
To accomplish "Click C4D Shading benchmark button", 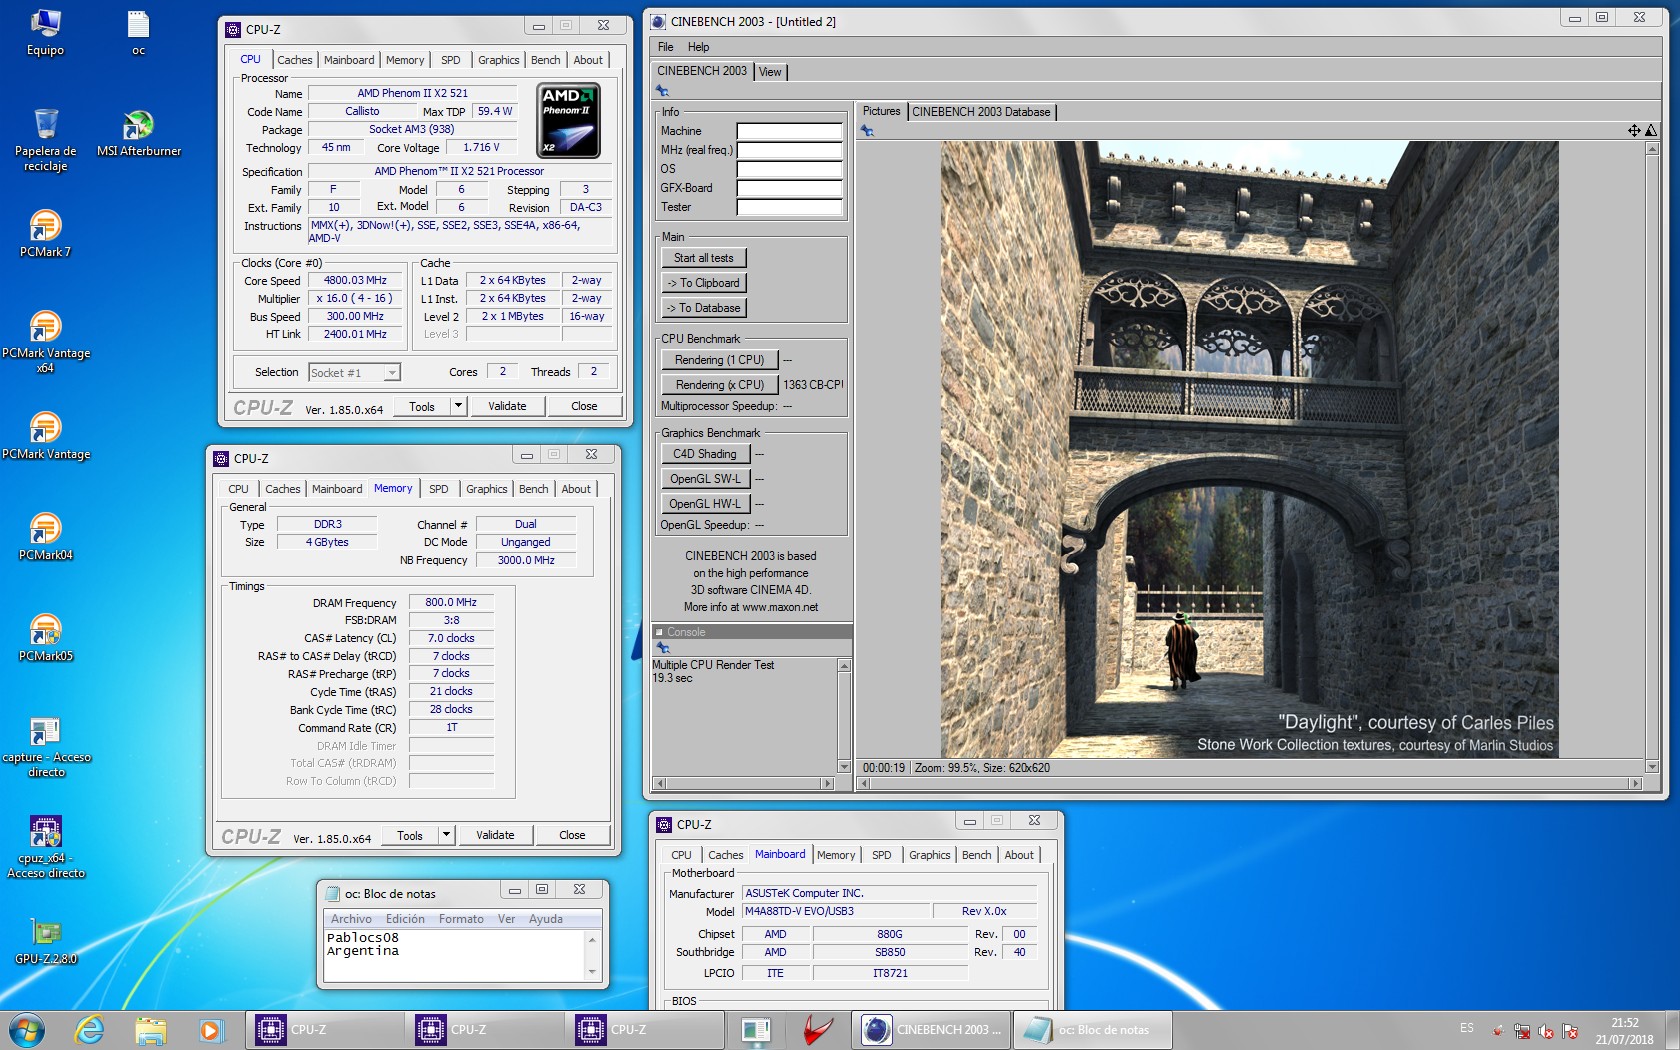I will 704,454.
